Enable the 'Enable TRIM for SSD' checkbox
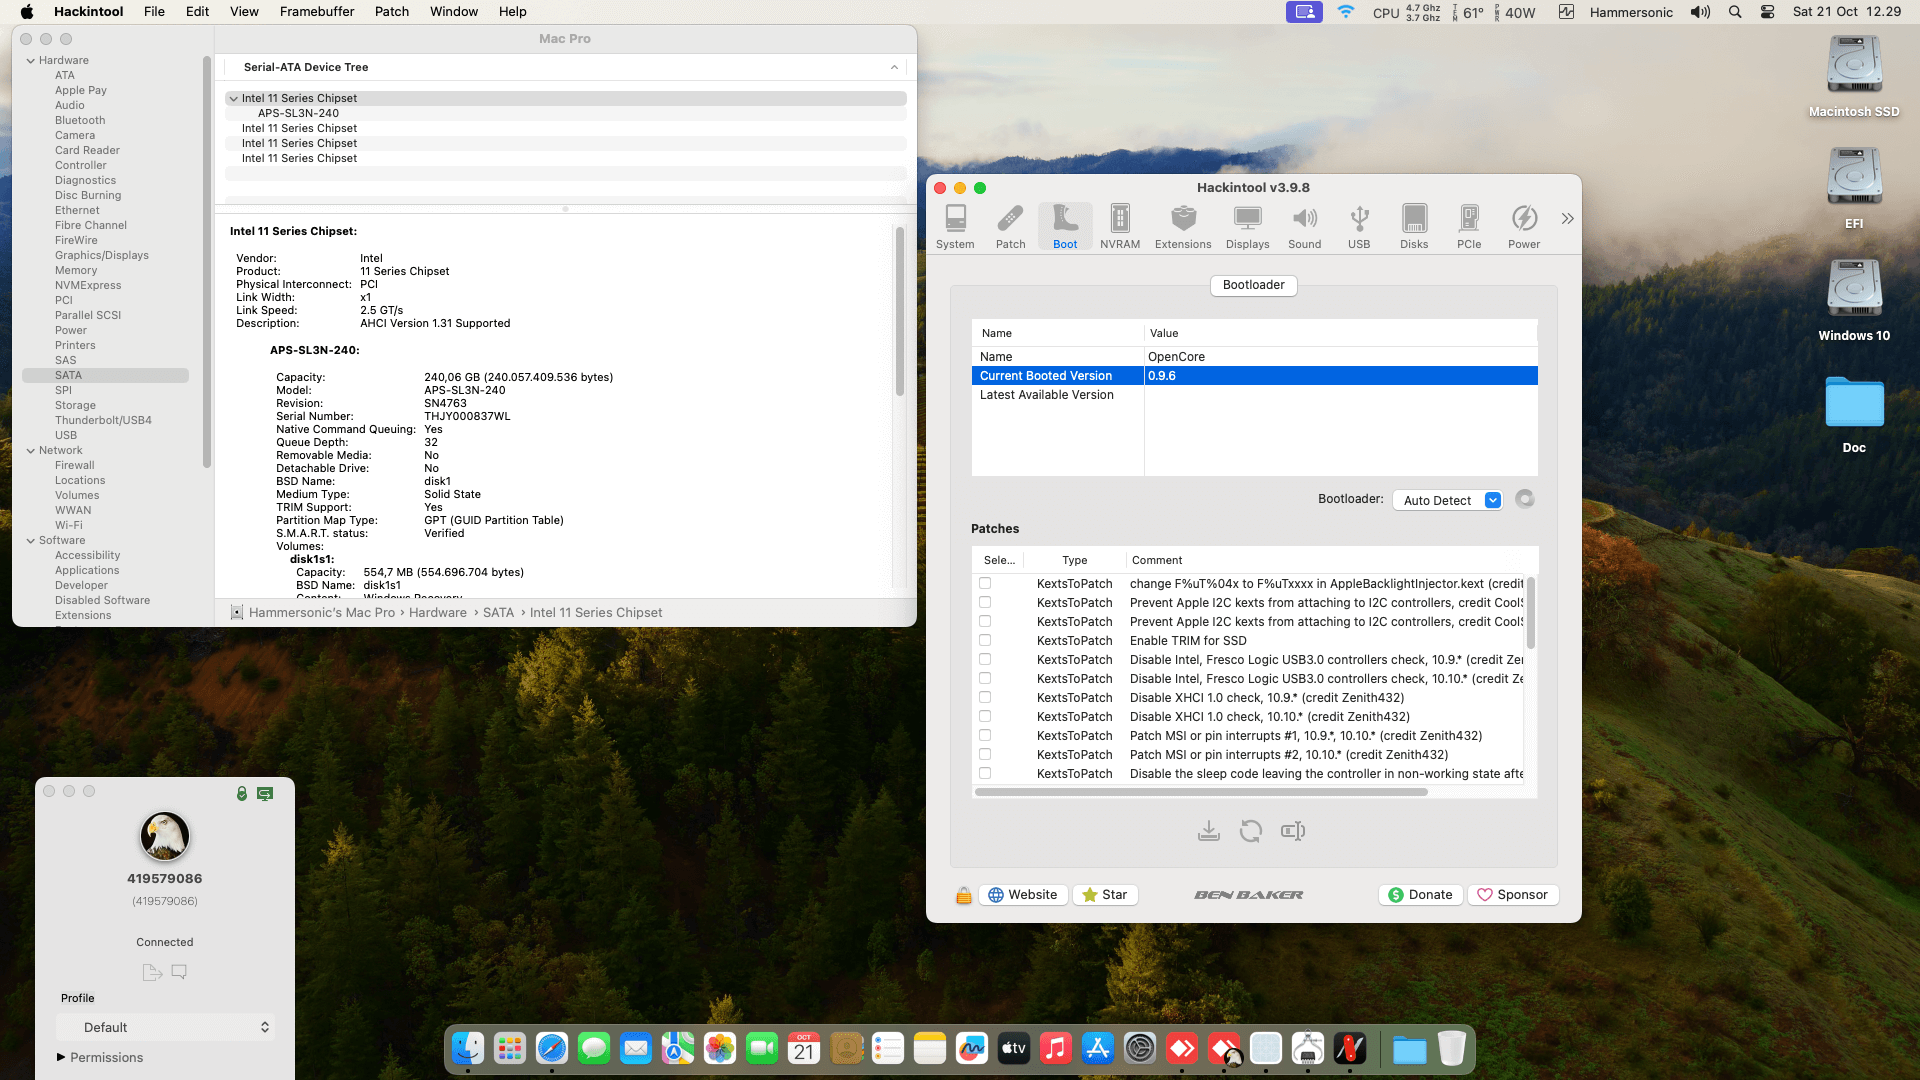The image size is (1920, 1080). [985, 641]
